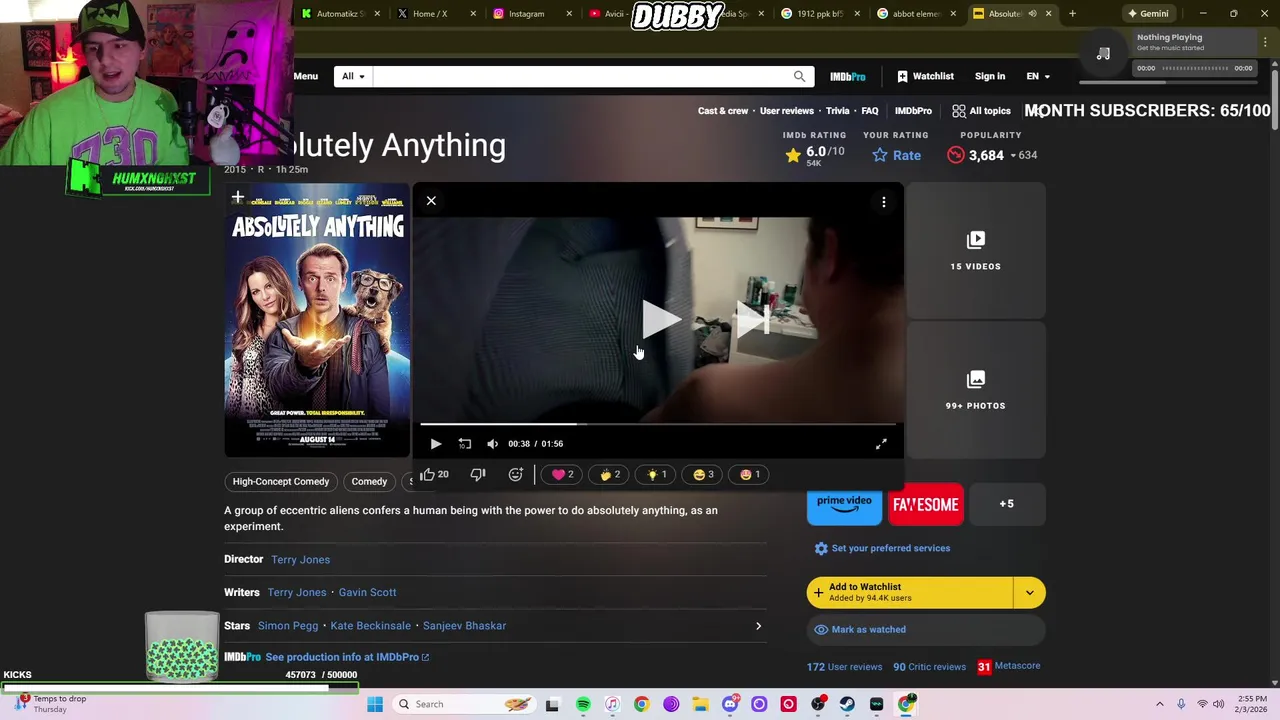
Task: Watch on Fawesome
Action: (926, 505)
